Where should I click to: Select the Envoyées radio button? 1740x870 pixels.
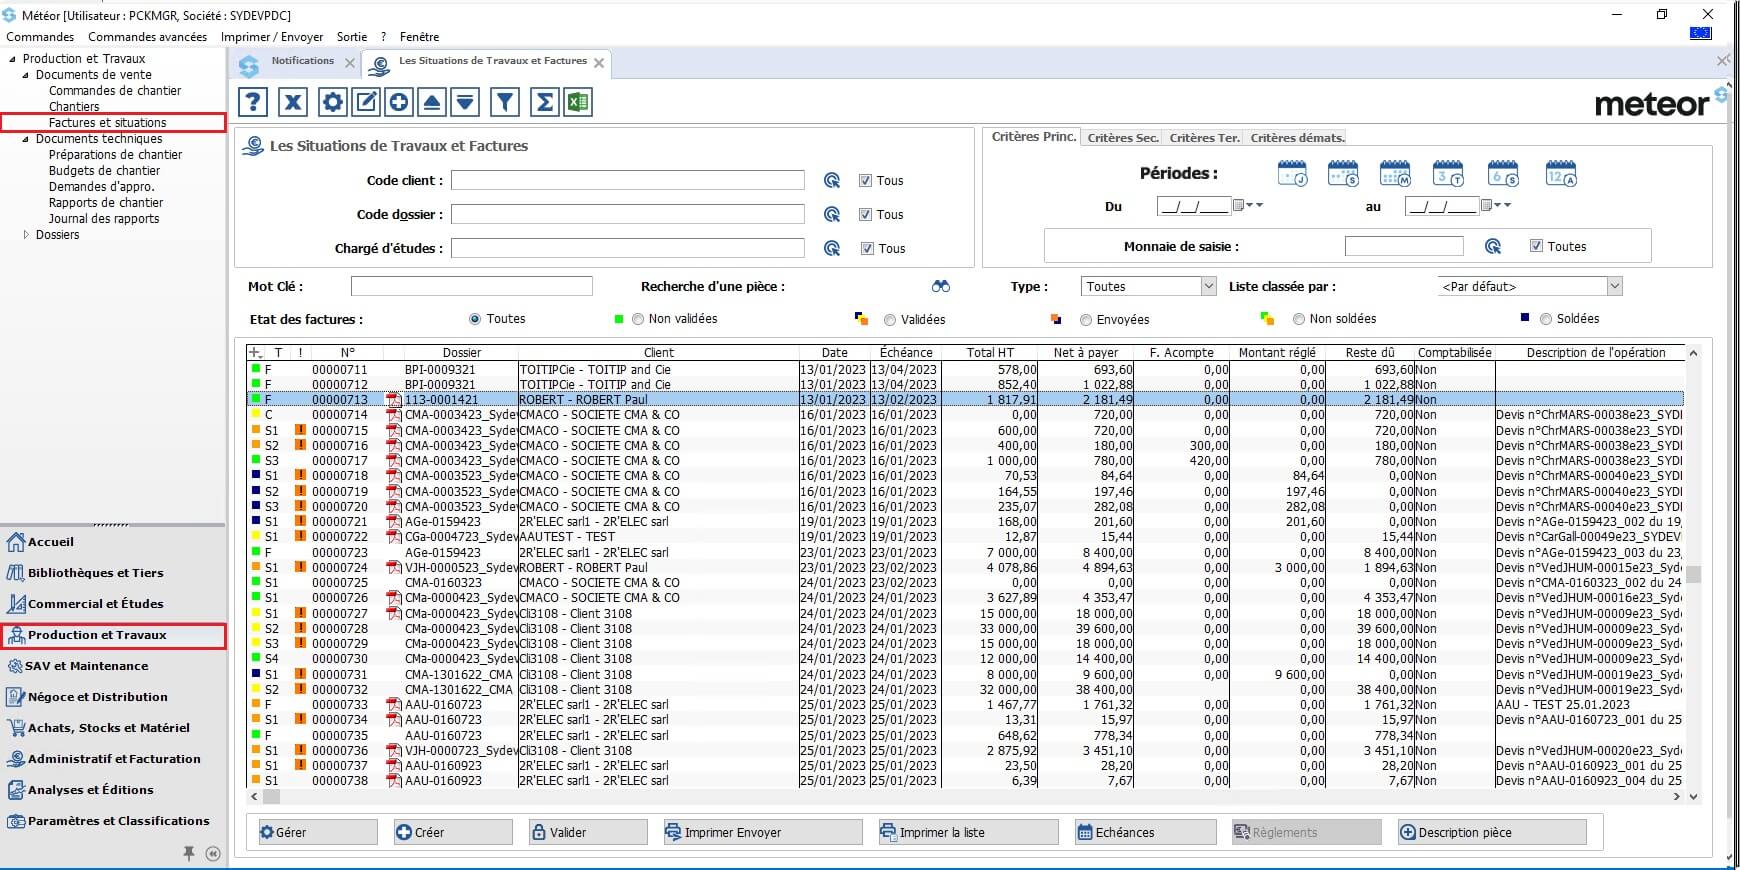(1086, 320)
